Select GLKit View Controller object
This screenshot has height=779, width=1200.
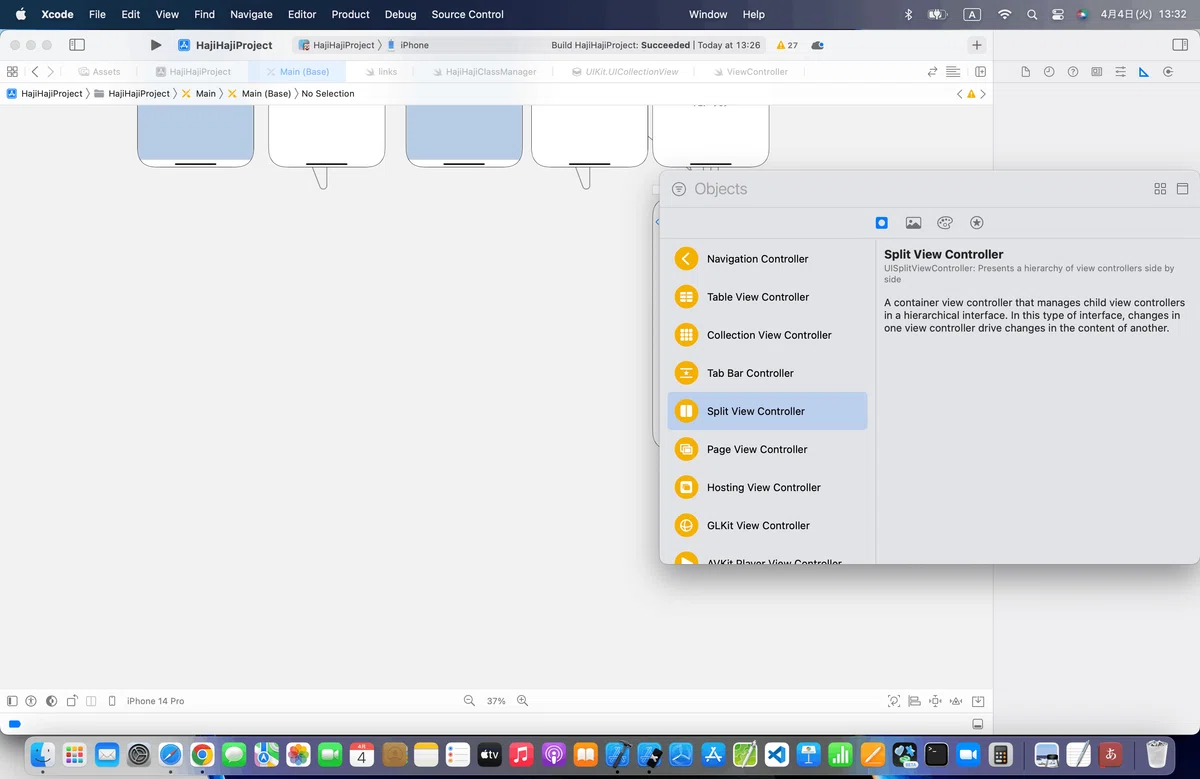pos(768,525)
